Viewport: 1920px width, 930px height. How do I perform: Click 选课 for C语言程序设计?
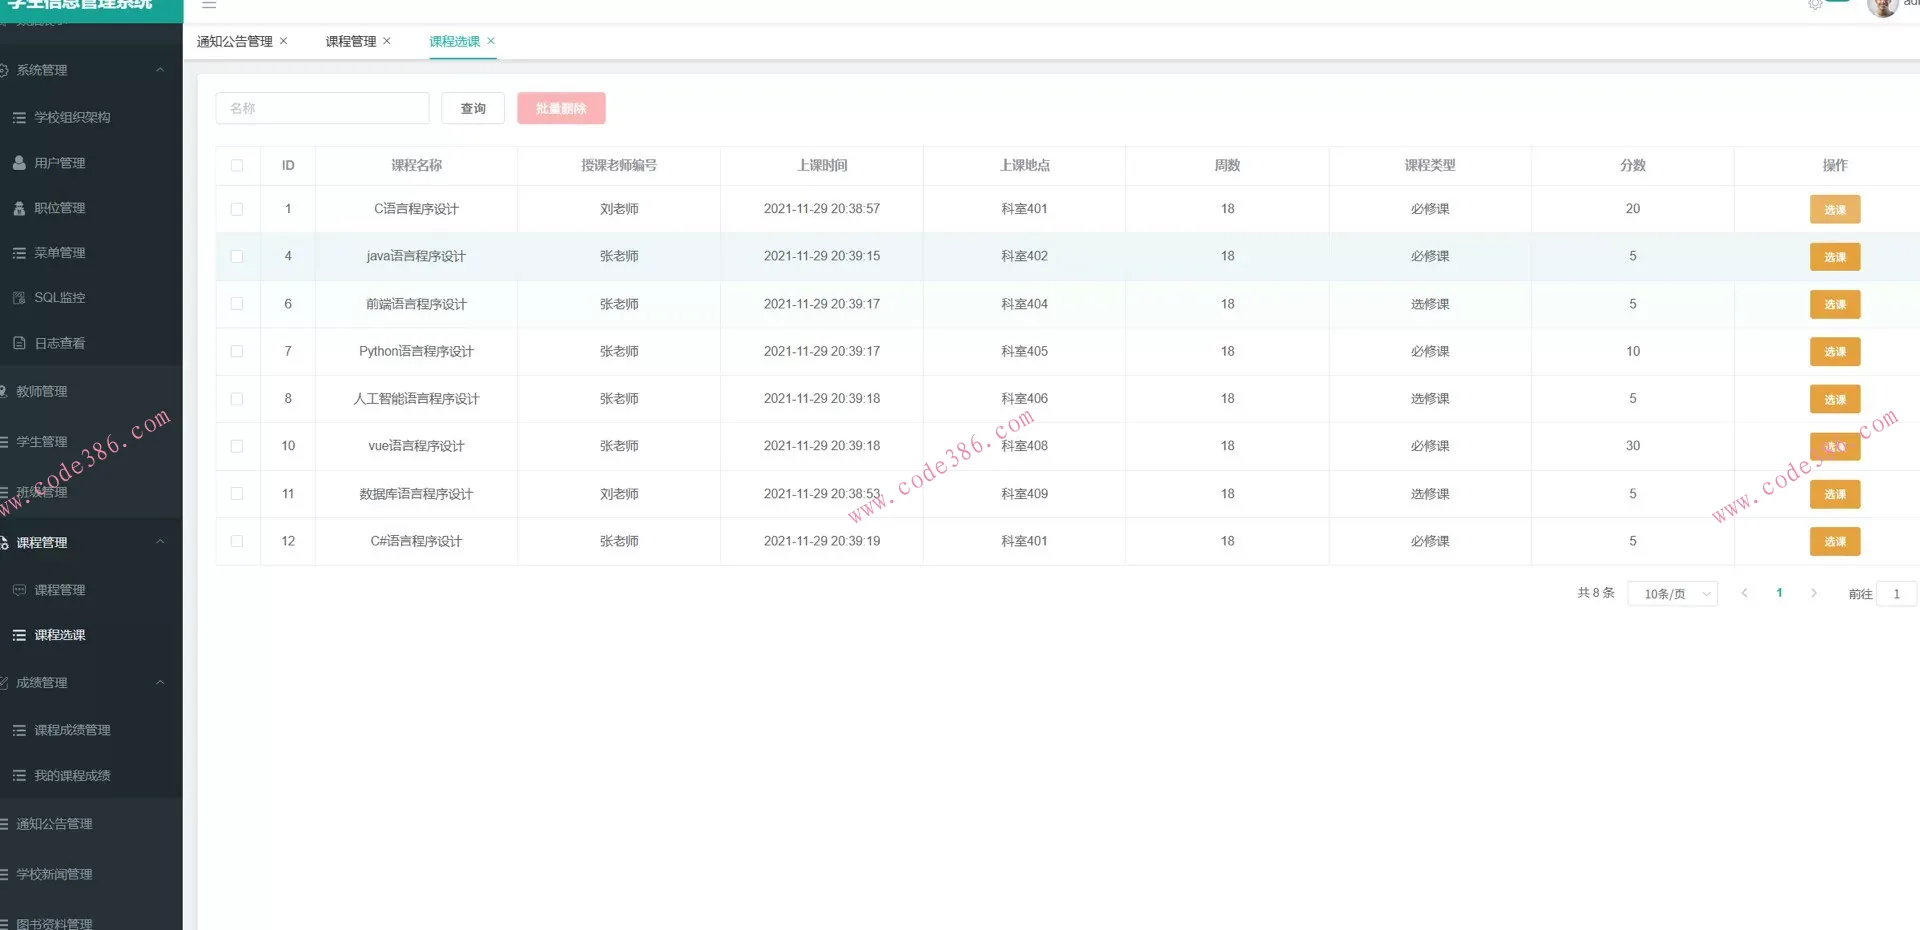[x=1835, y=210]
